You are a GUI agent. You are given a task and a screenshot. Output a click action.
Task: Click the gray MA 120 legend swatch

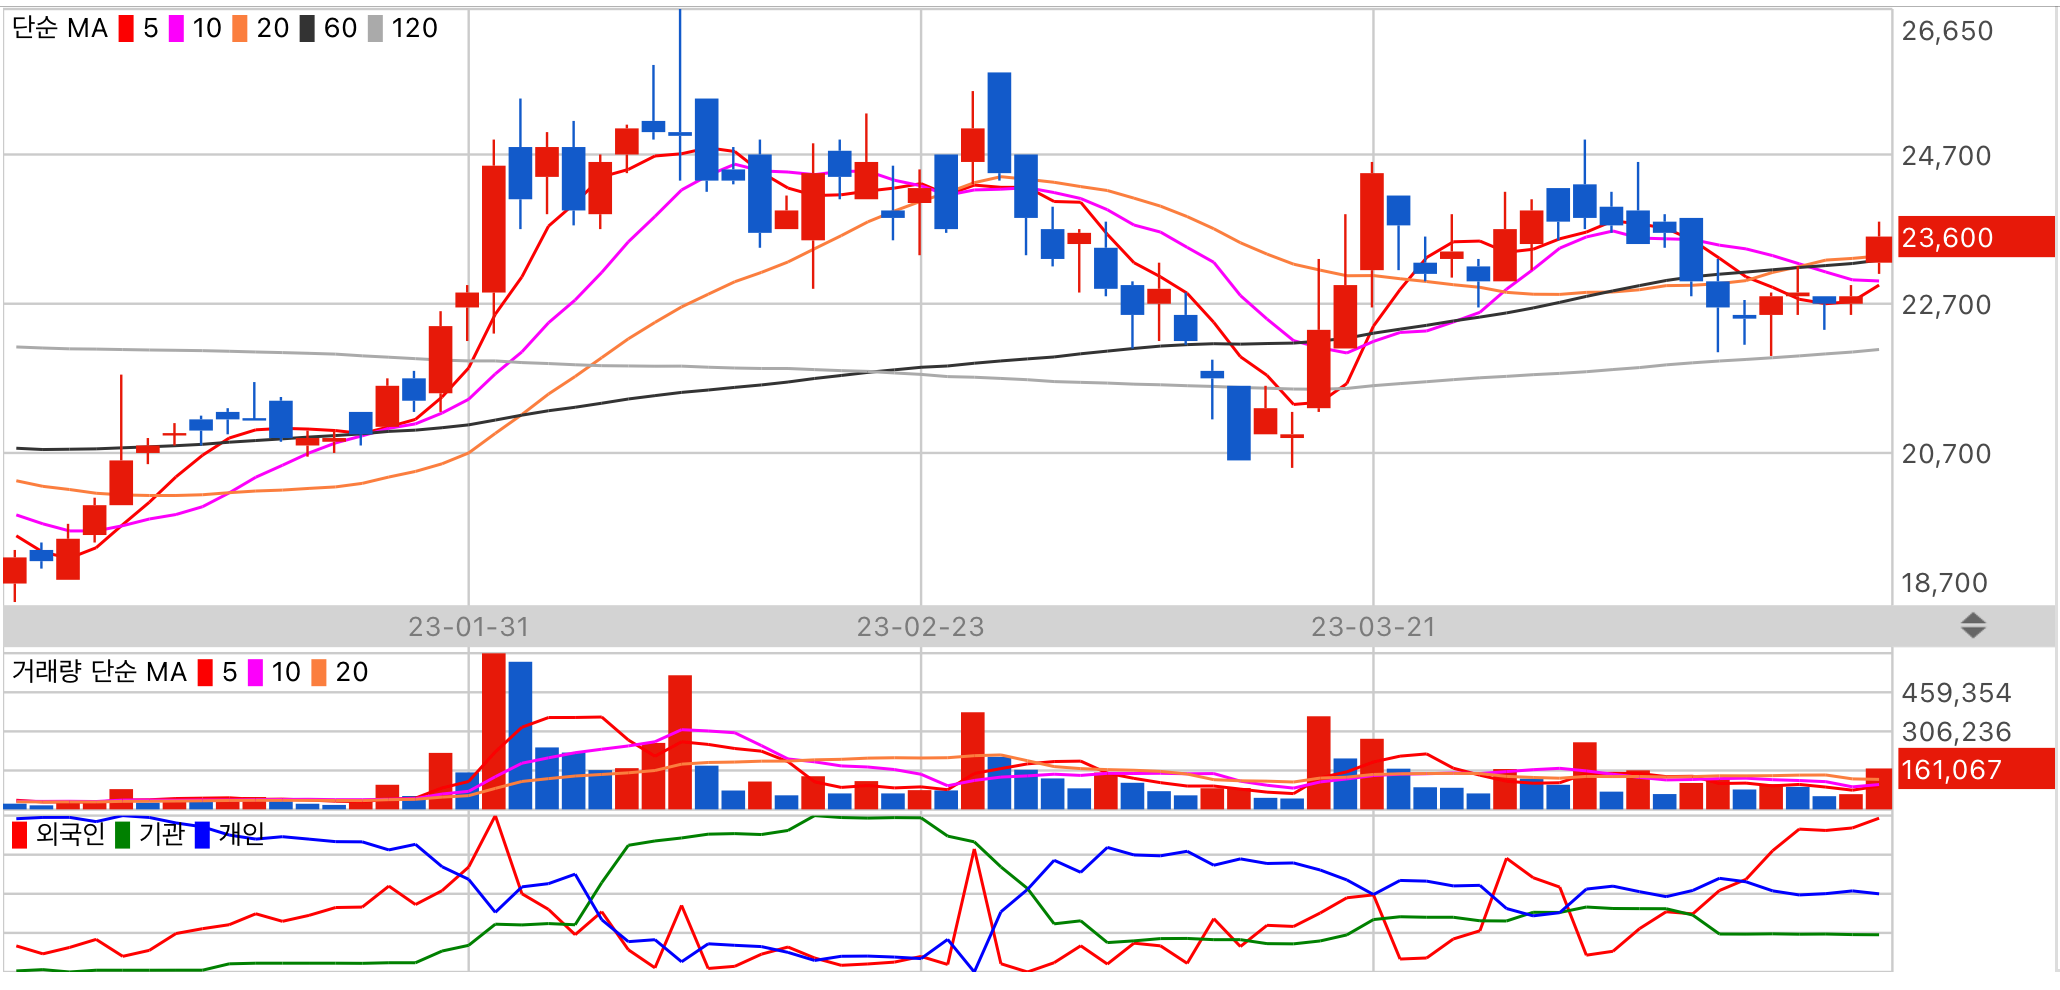pos(375,28)
